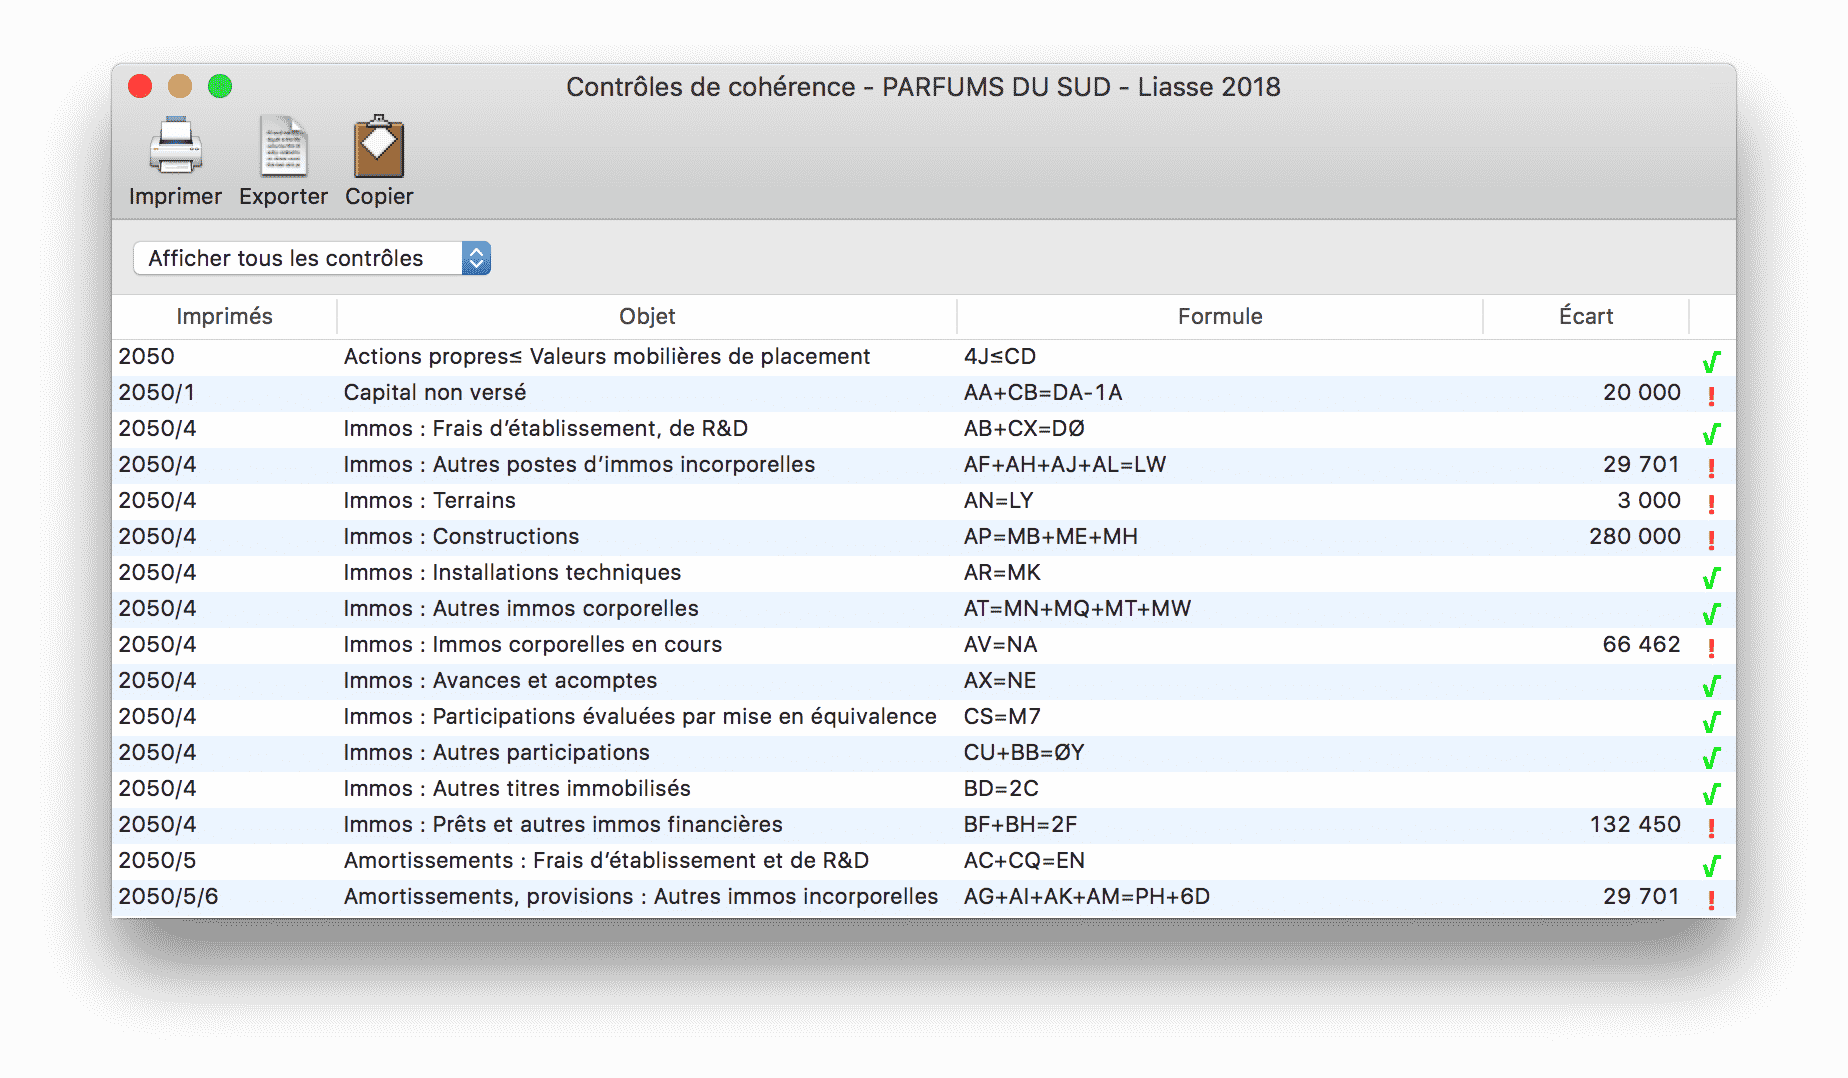
Task: Select the 'Capital non versé' row
Action: coord(924,393)
